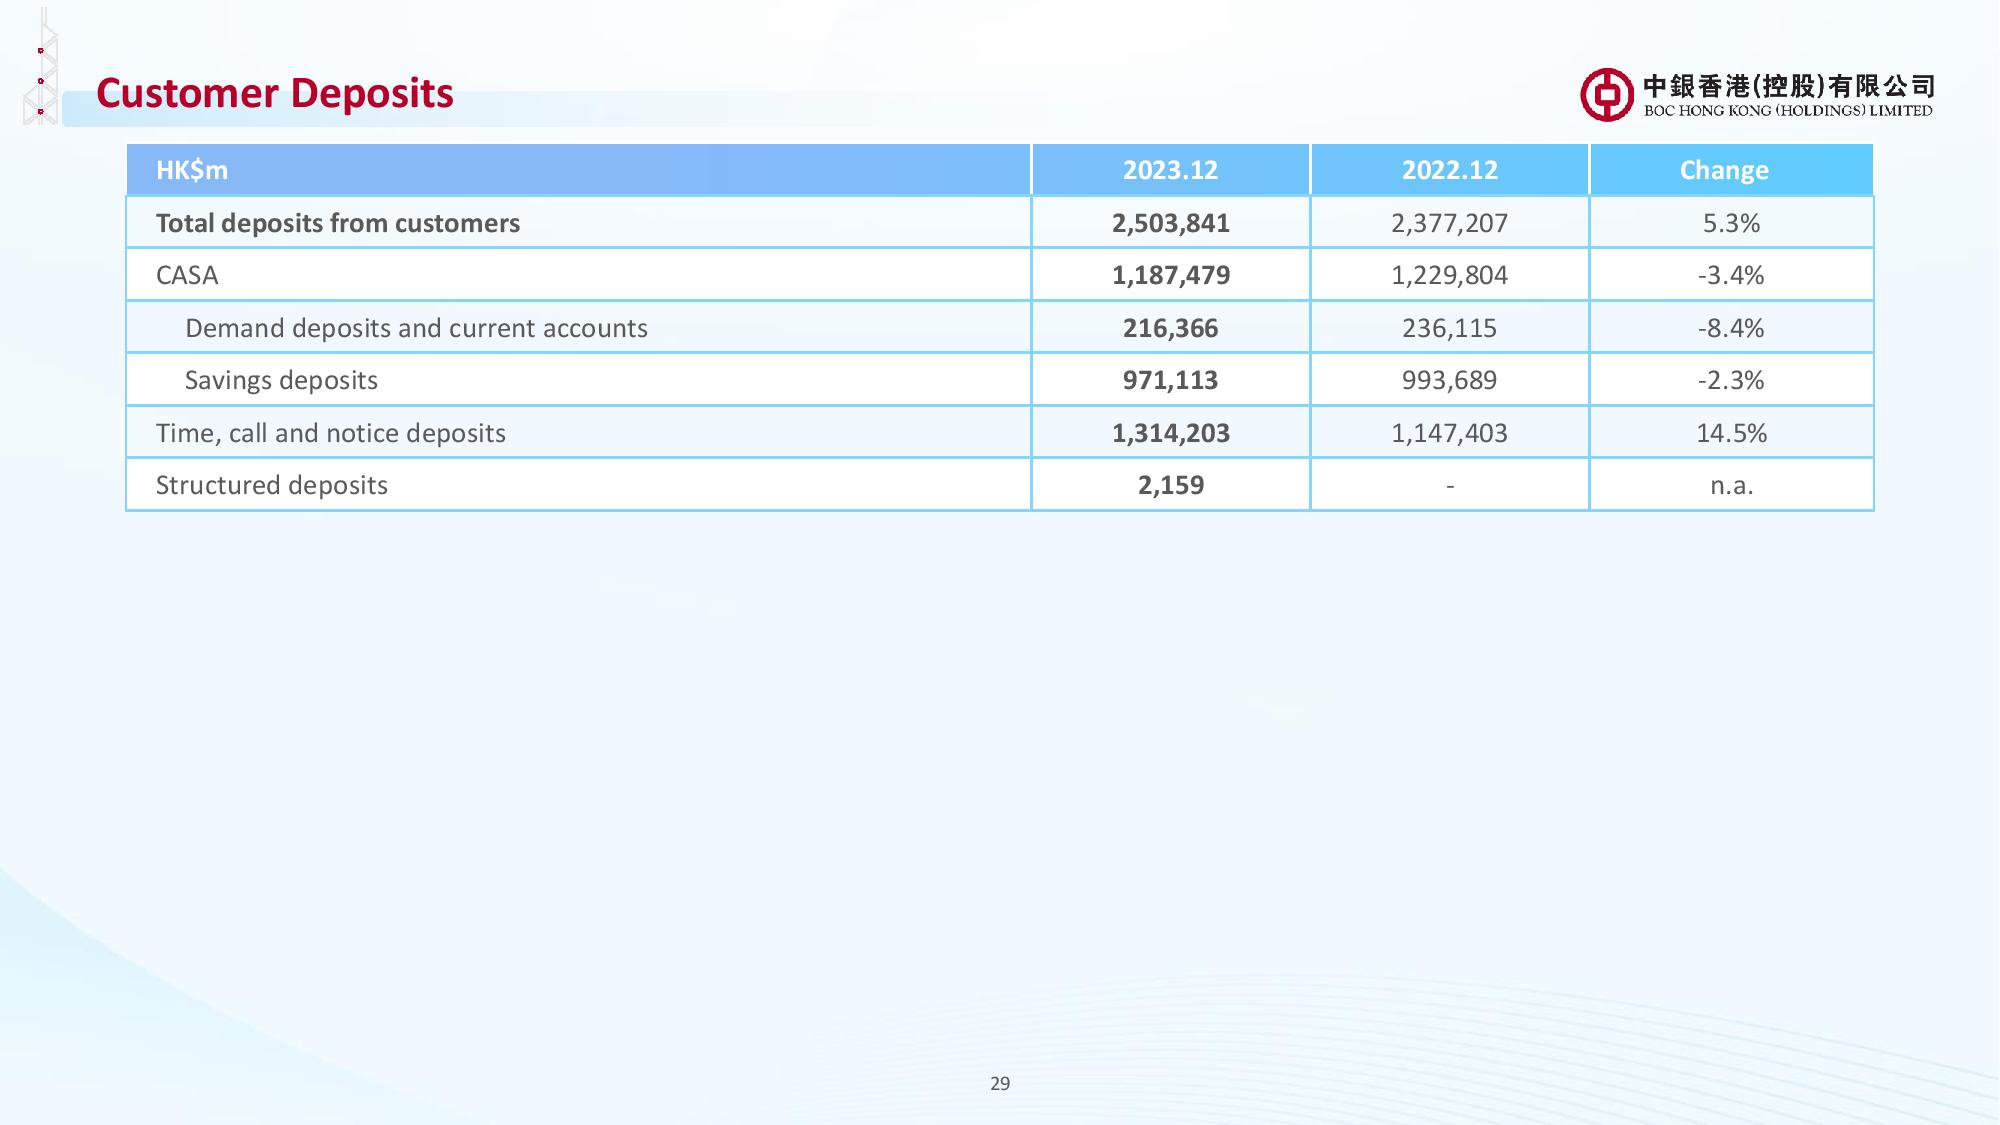
Task: Select the Customer Deposits slide title
Action: pyautogui.click(x=275, y=93)
